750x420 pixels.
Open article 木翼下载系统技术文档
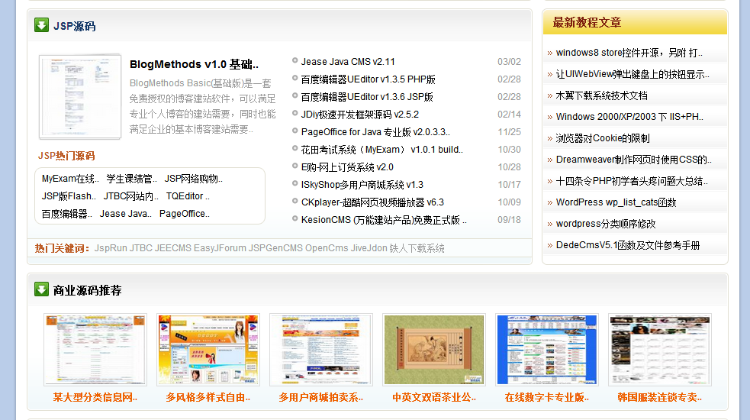[x=601, y=96]
